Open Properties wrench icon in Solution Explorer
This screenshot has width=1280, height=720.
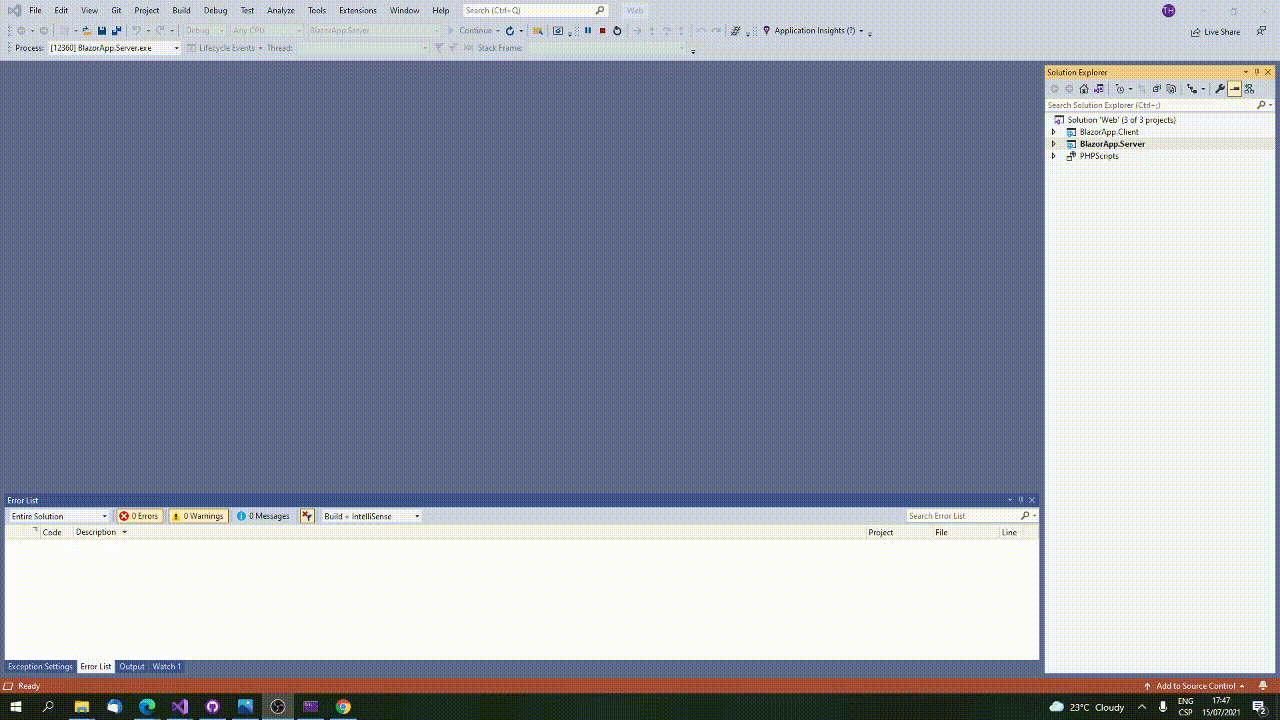(x=1220, y=89)
